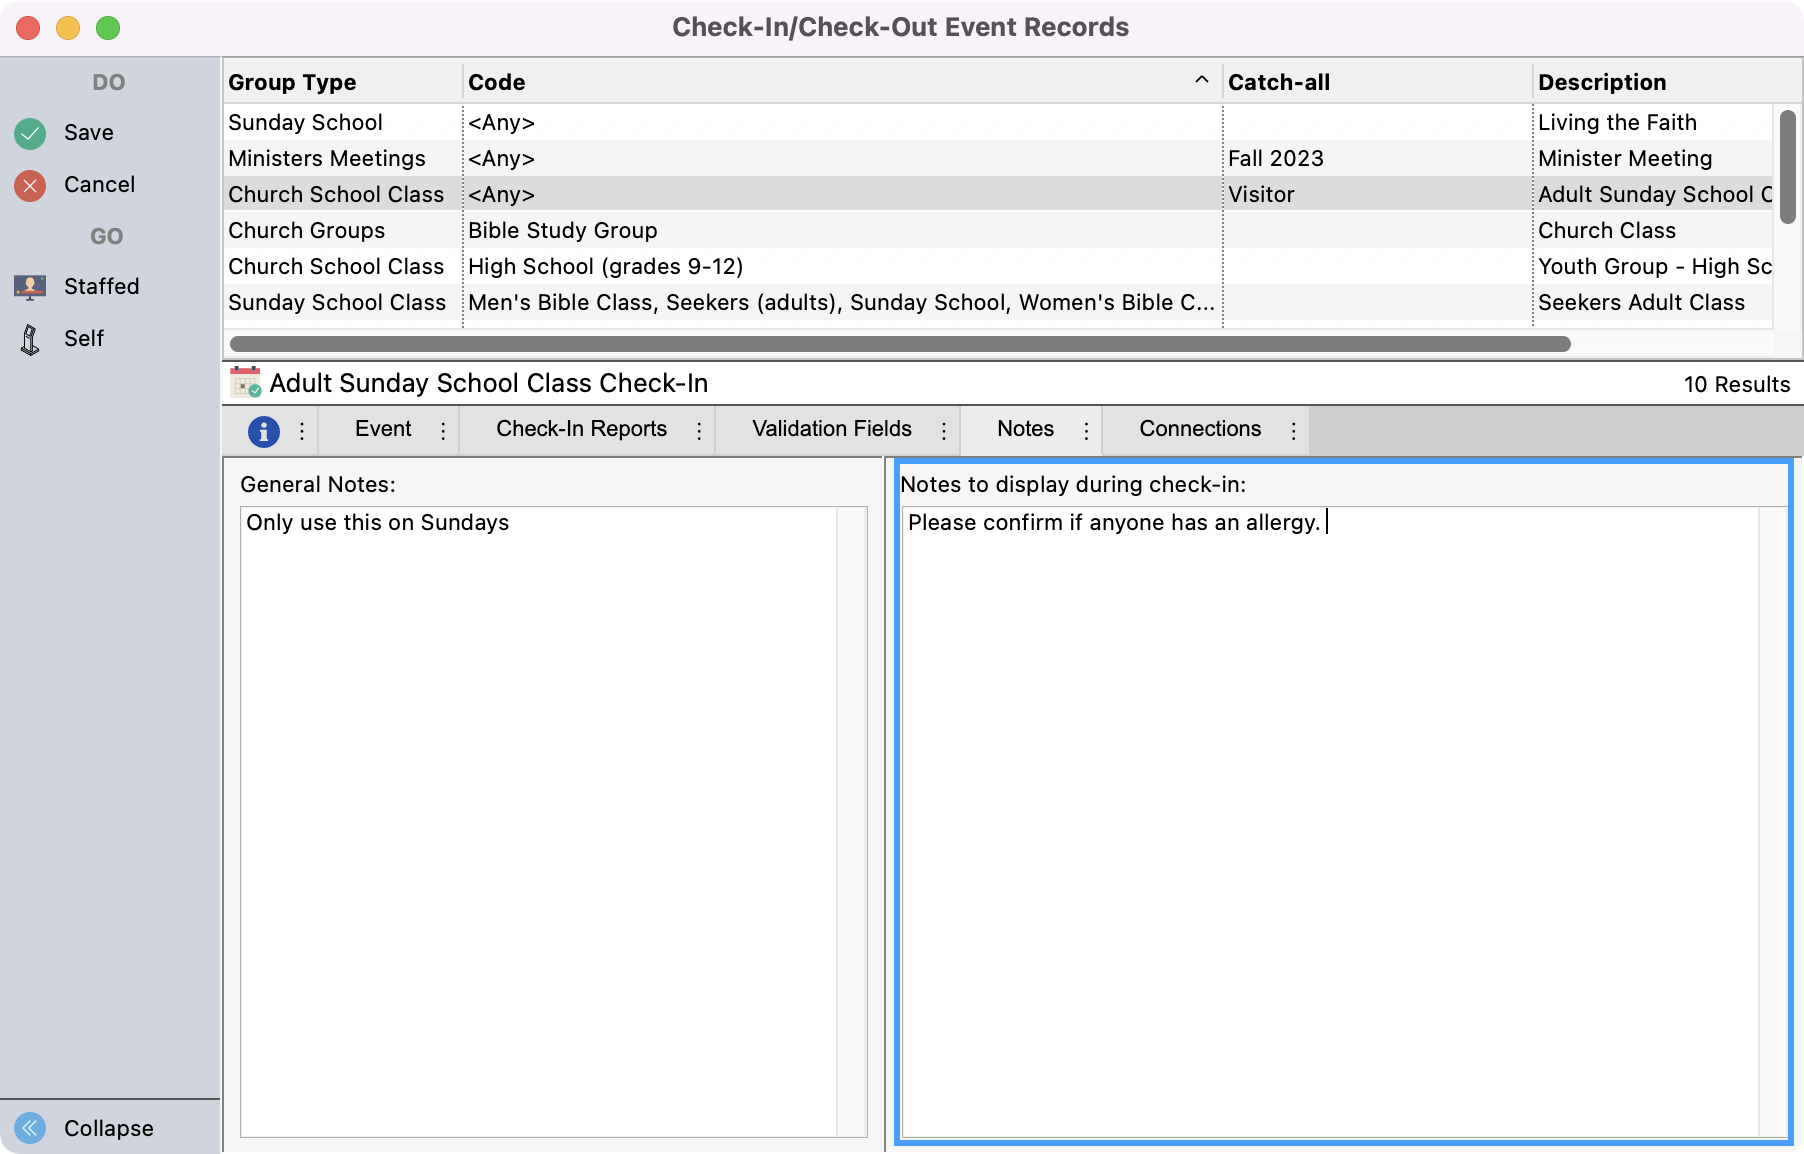This screenshot has width=1804, height=1154.
Task: Click the red Cancel X icon
Action: [29, 184]
